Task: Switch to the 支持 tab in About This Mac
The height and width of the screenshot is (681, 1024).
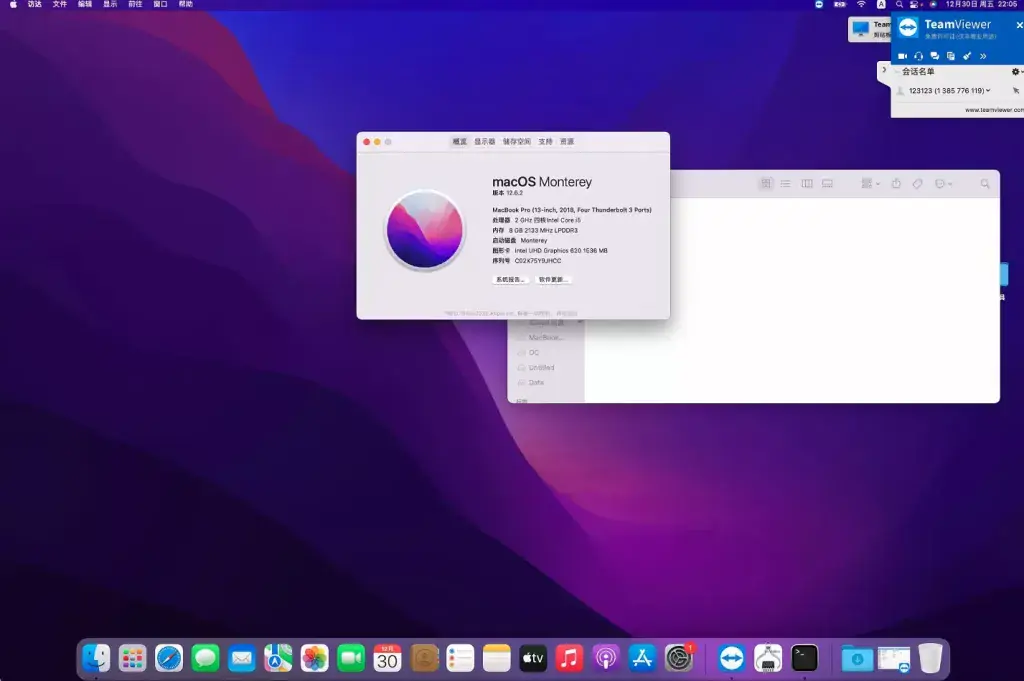Action: (x=545, y=142)
